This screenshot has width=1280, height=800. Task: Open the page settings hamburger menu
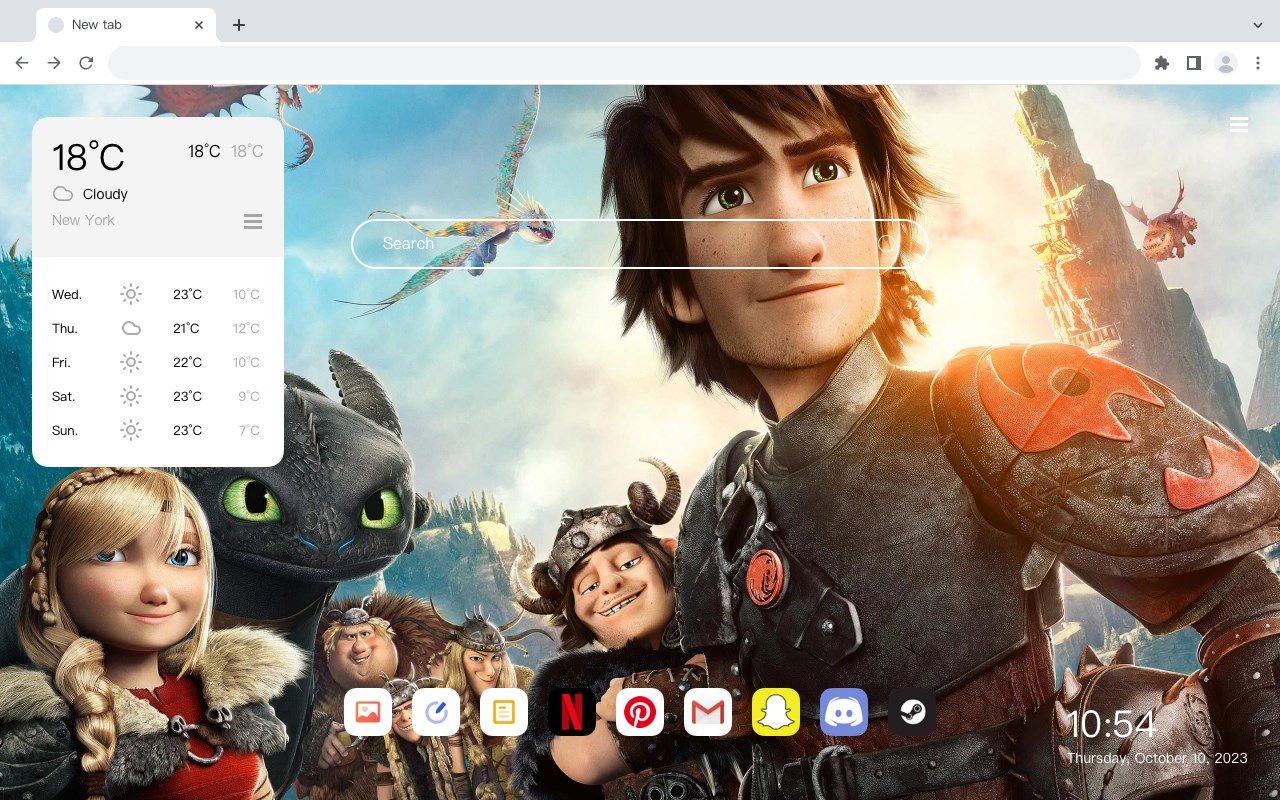(1239, 124)
